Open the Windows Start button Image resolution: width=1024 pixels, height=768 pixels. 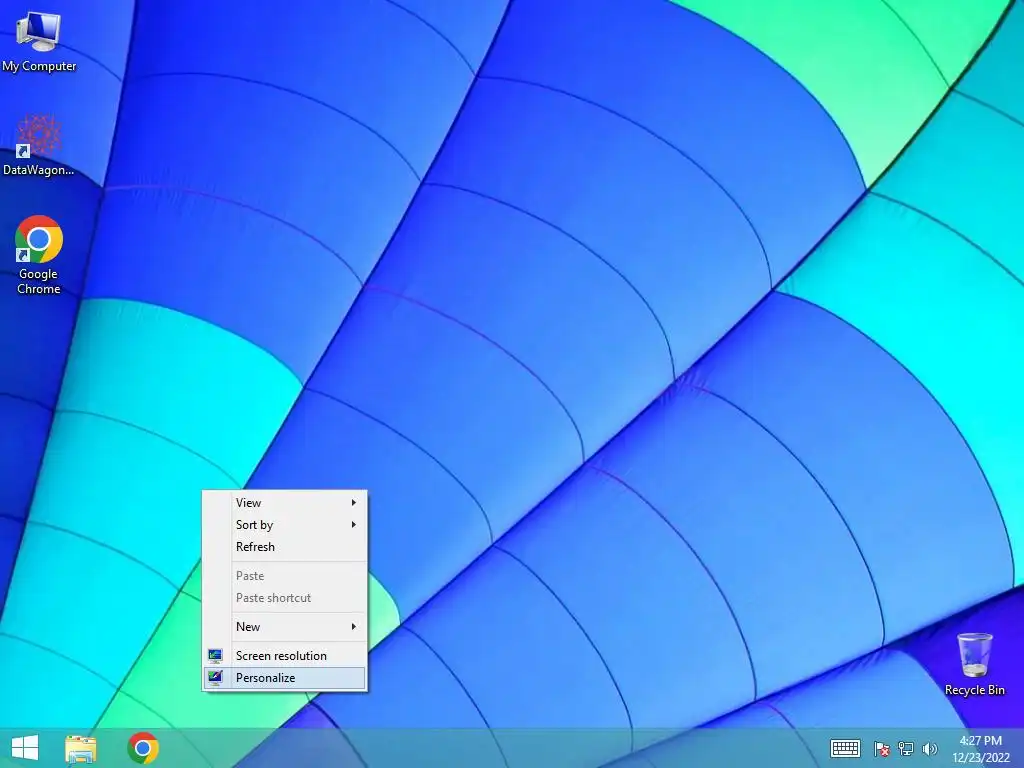pyautogui.click(x=25, y=748)
